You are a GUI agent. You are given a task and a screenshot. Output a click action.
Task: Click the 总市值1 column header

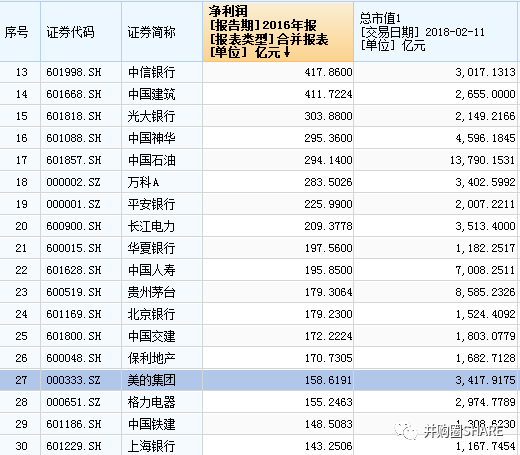(435, 32)
